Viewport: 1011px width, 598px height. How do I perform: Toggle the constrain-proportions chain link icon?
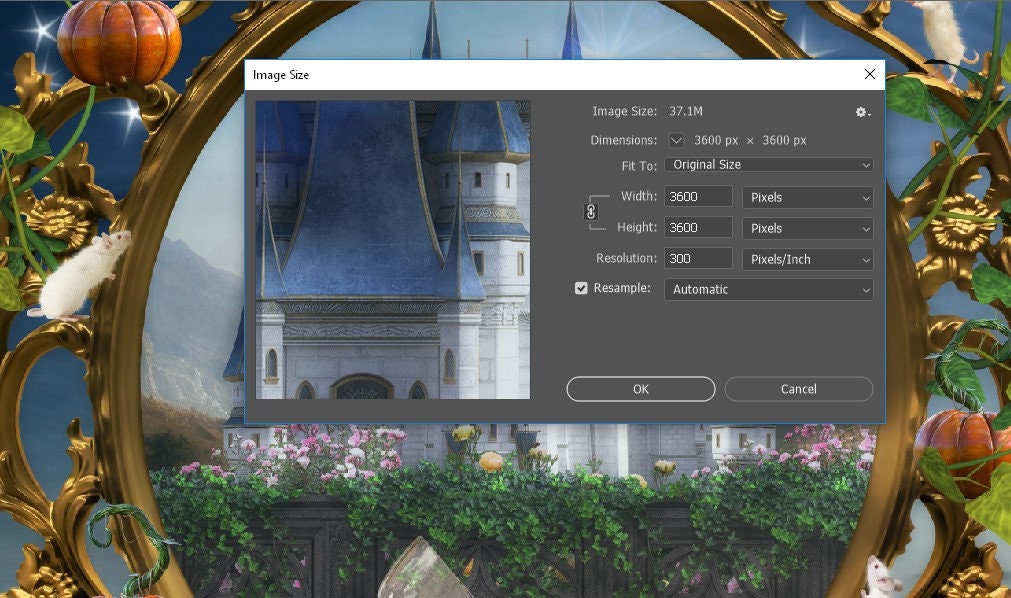pos(590,211)
